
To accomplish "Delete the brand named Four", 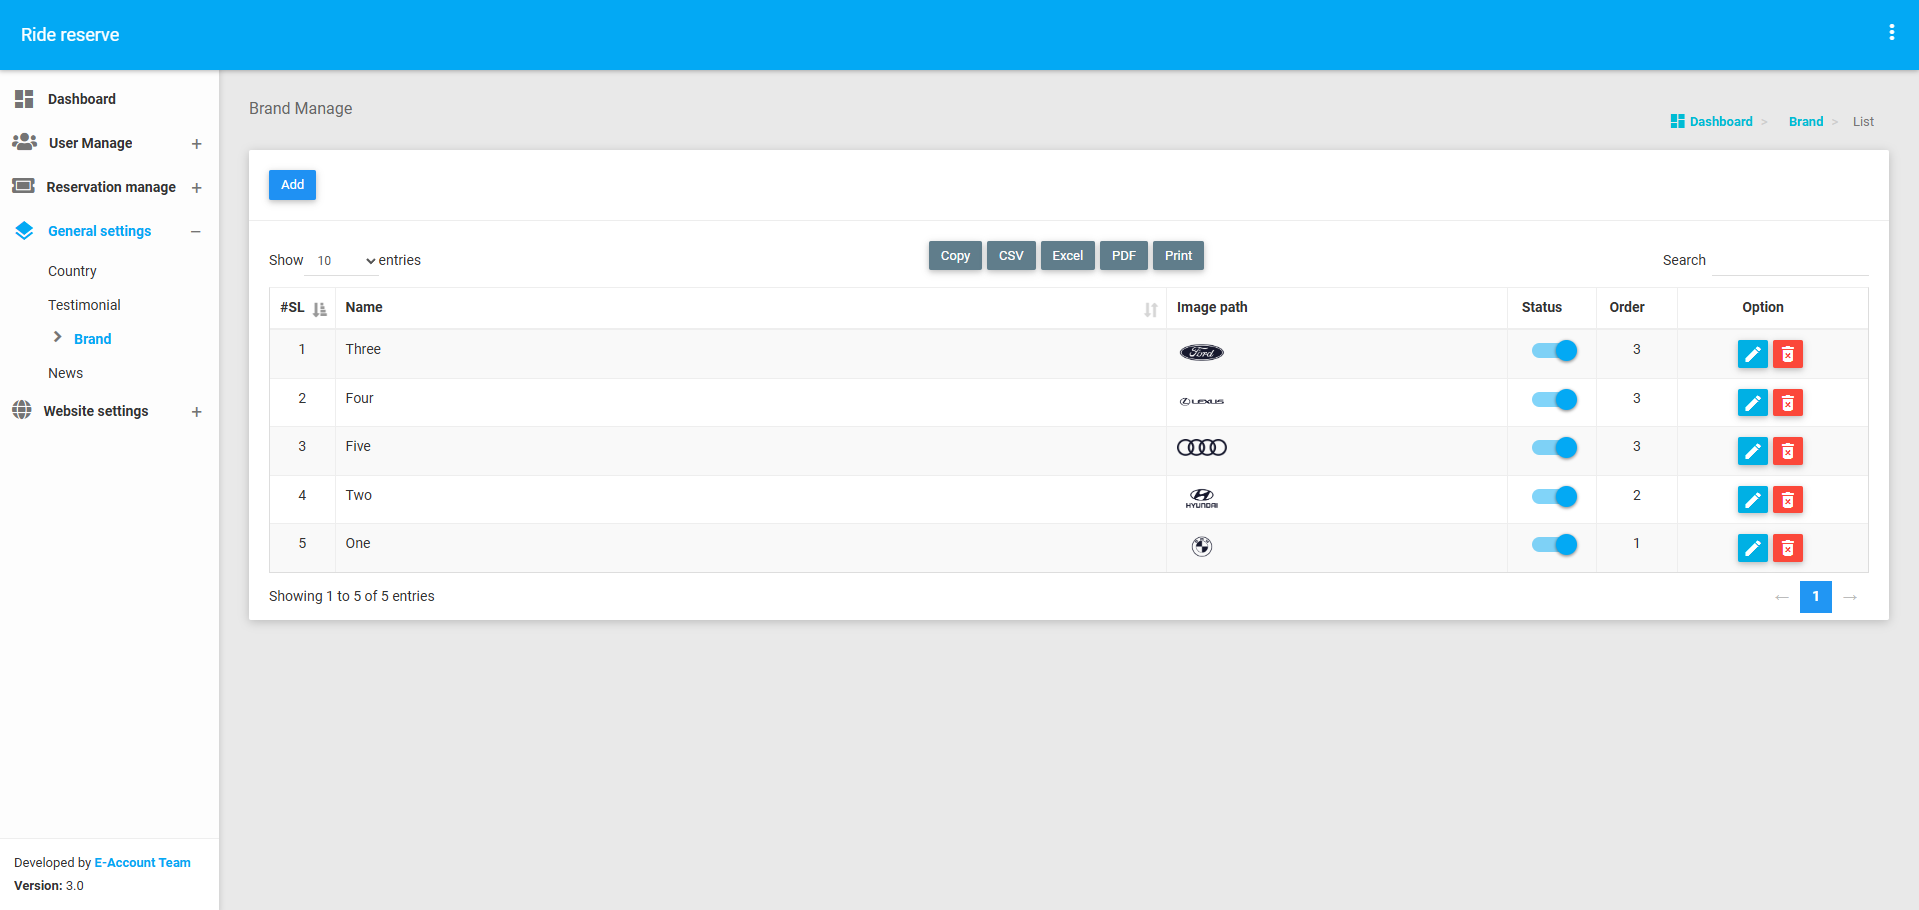I will point(1787,403).
